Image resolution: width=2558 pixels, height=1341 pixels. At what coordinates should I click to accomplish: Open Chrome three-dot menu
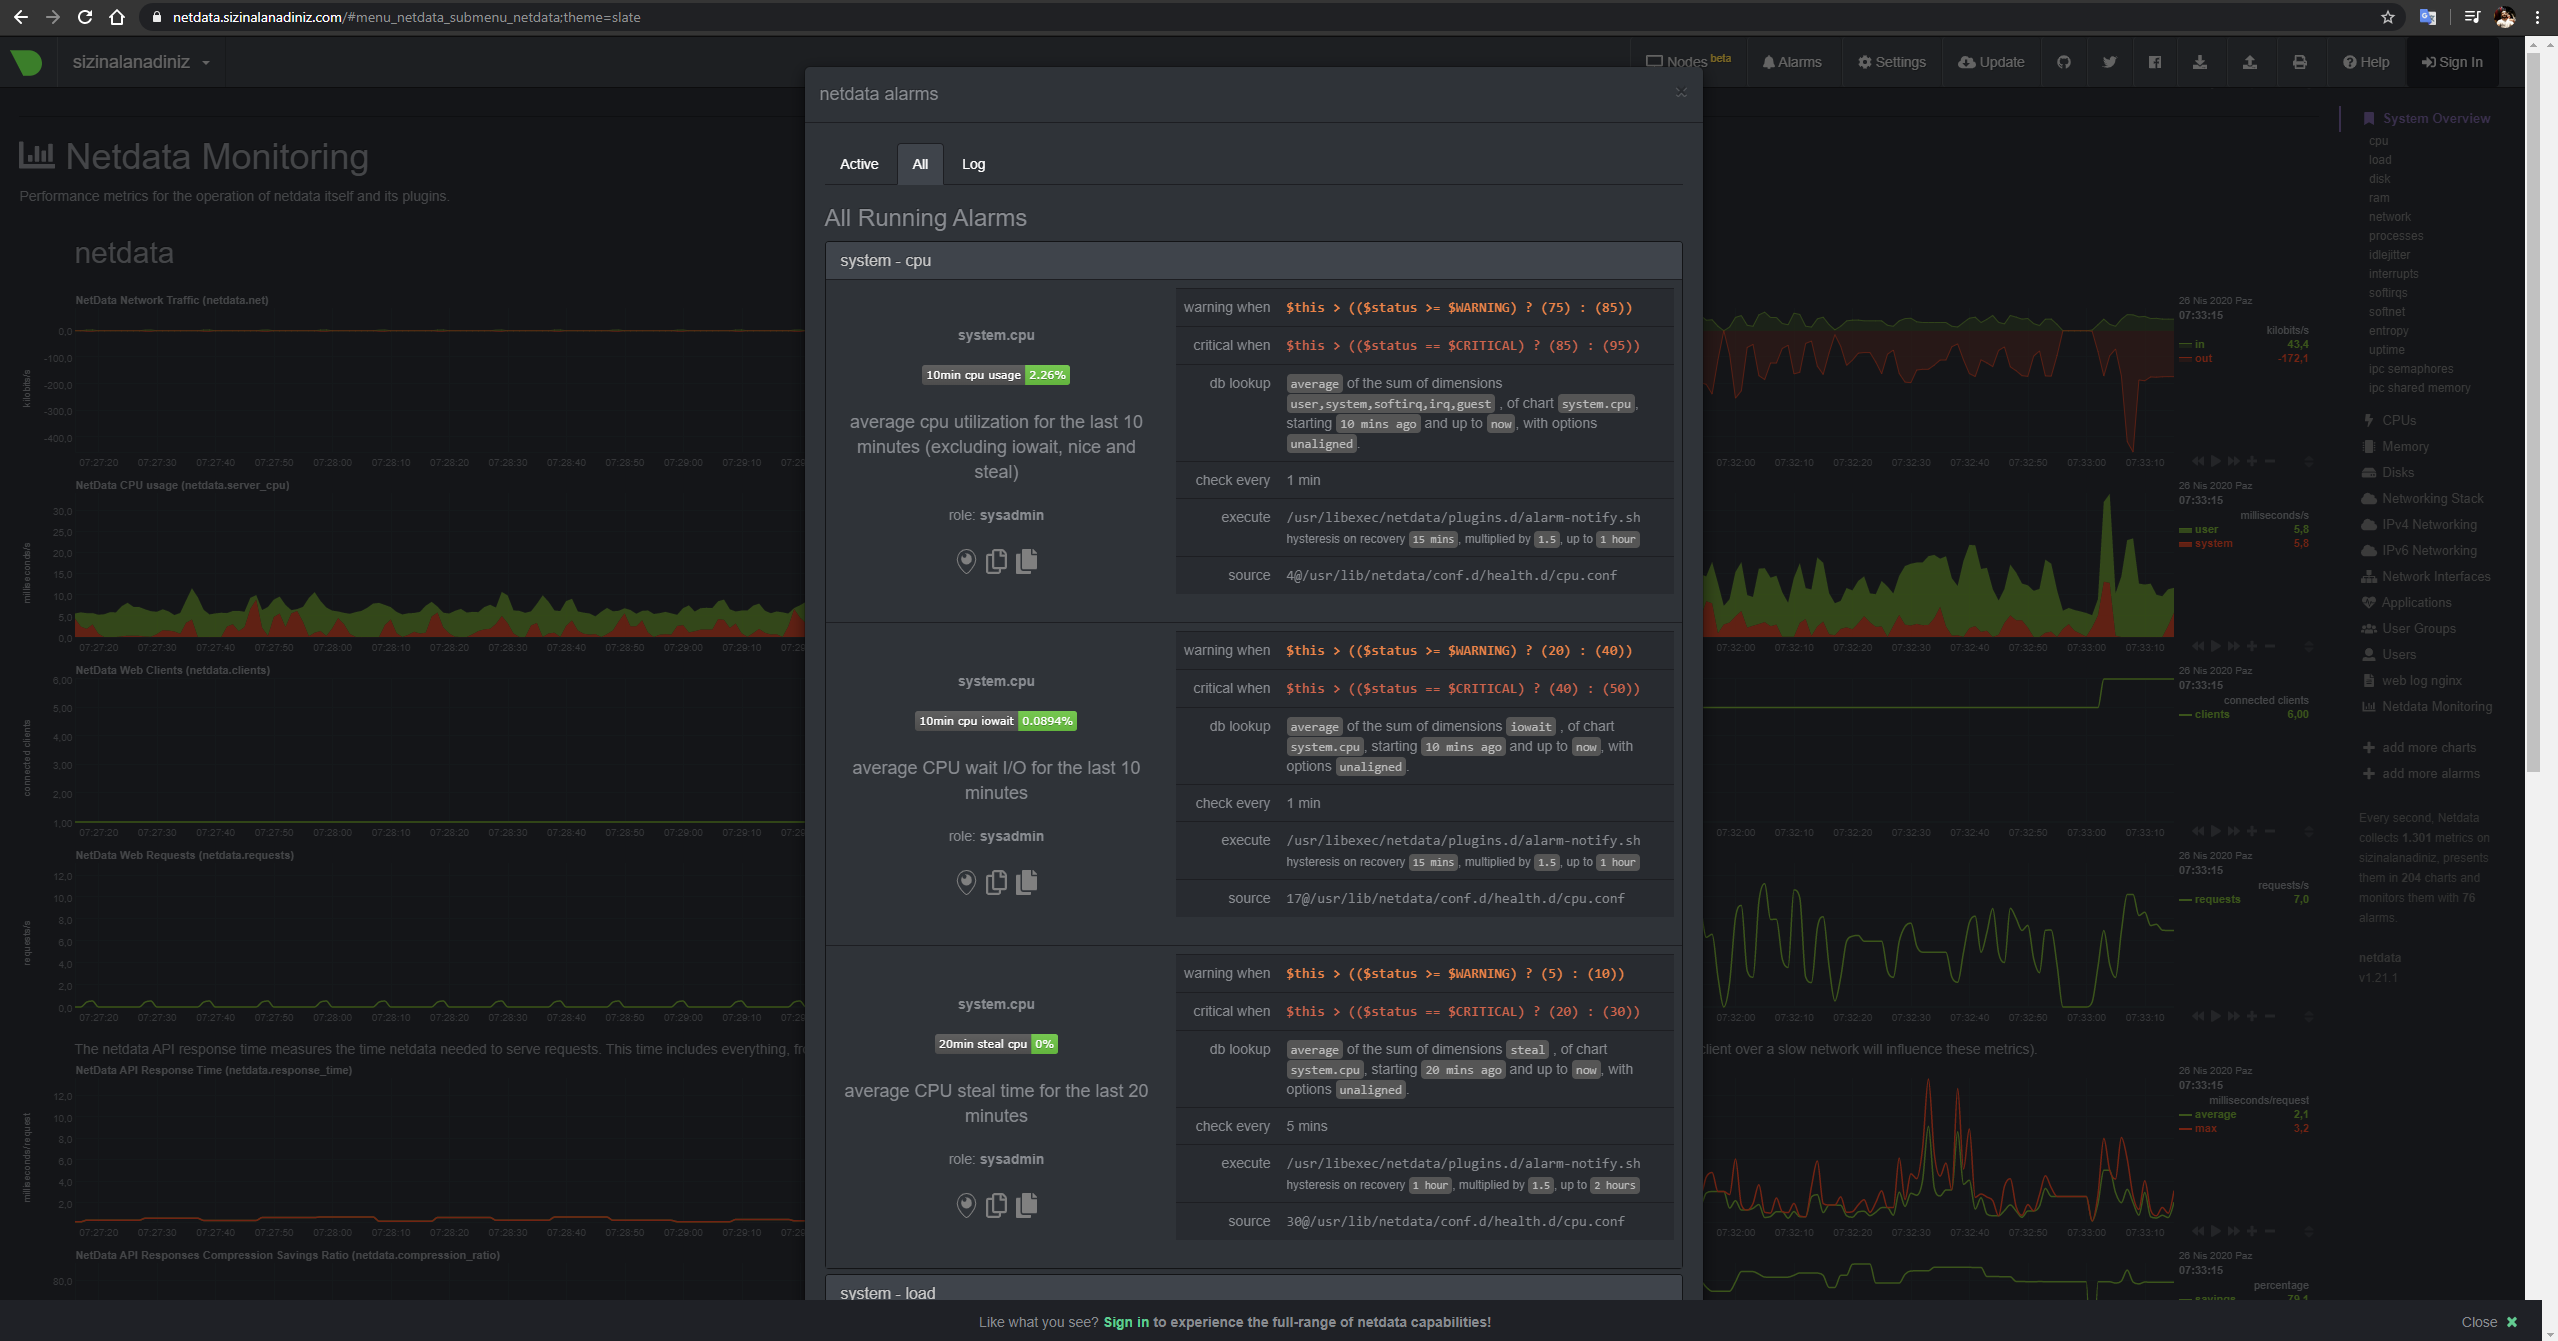click(x=2538, y=17)
